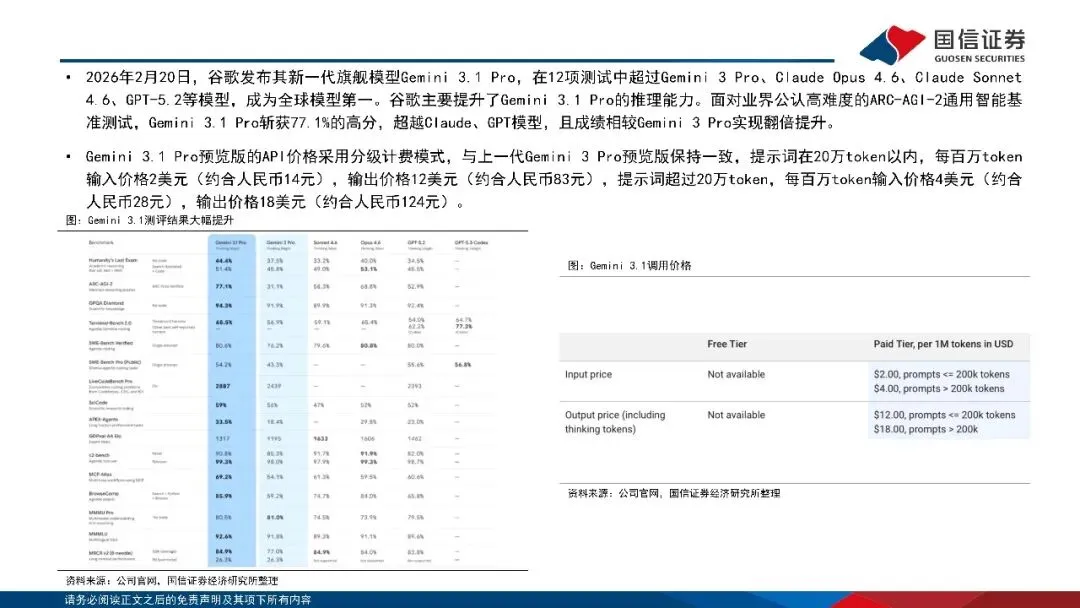Click the 'GPT-5.2' column header

coord(417,244)
